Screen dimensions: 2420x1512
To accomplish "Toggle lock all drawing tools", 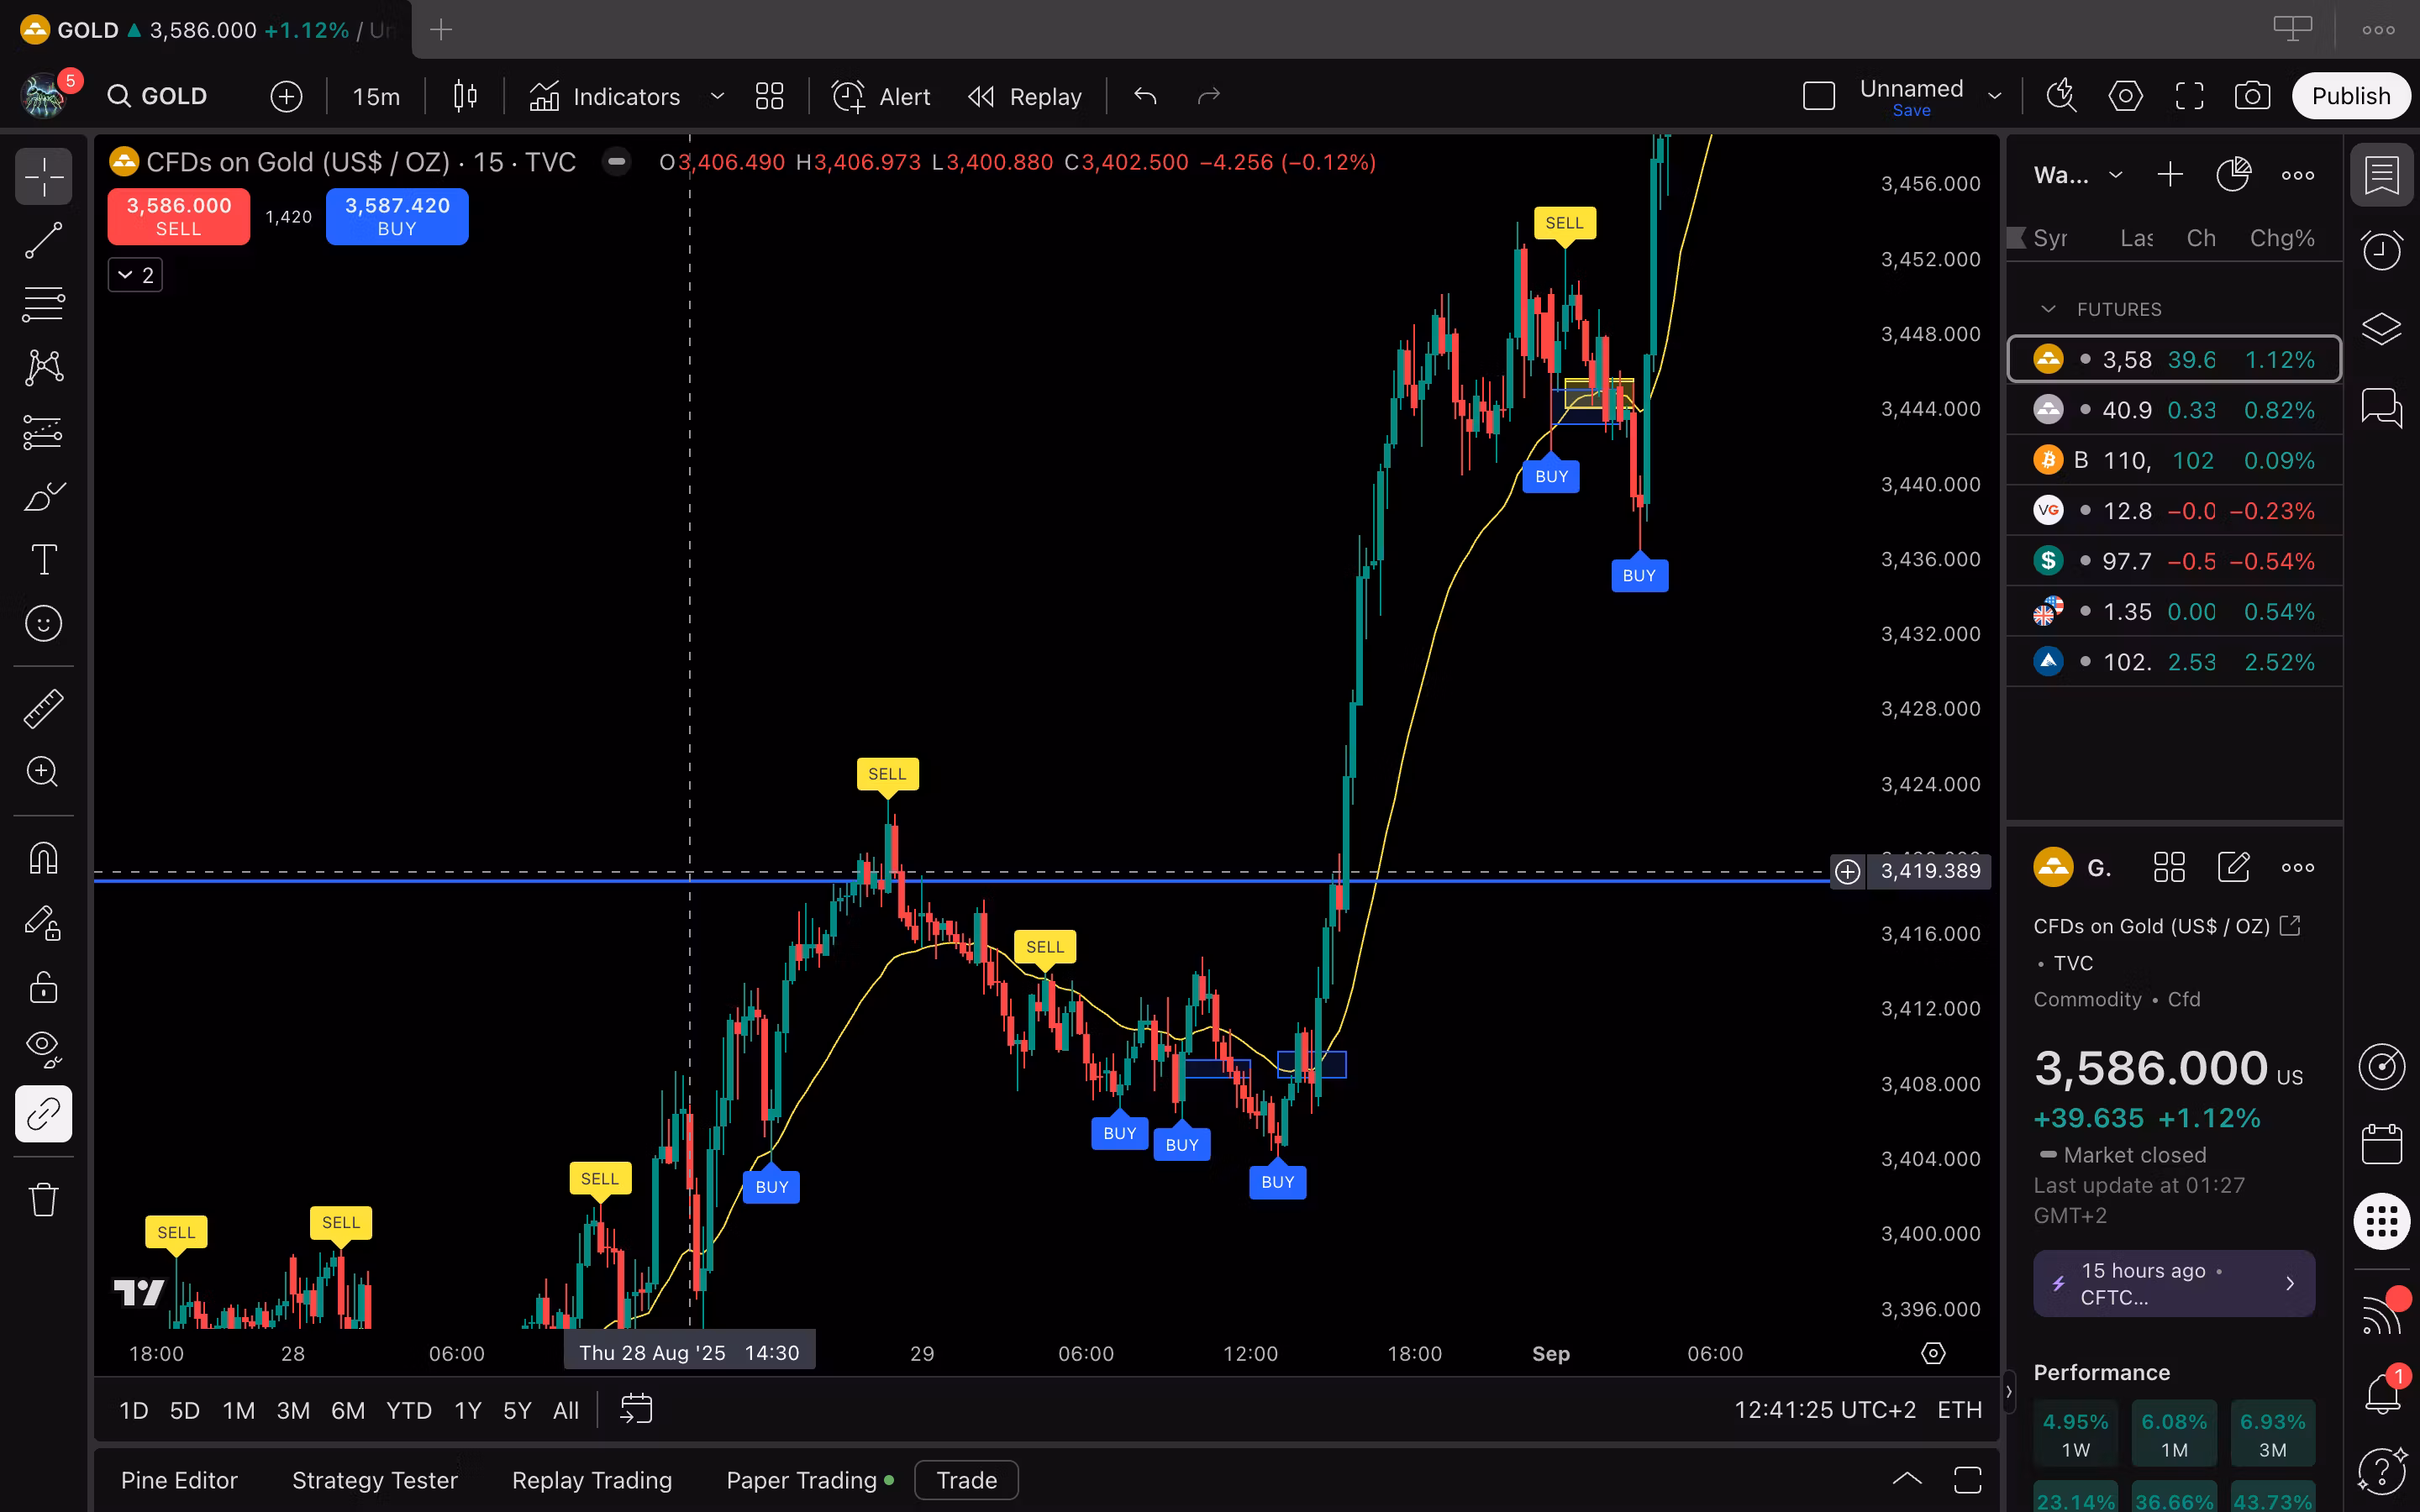I will point(43,986).
